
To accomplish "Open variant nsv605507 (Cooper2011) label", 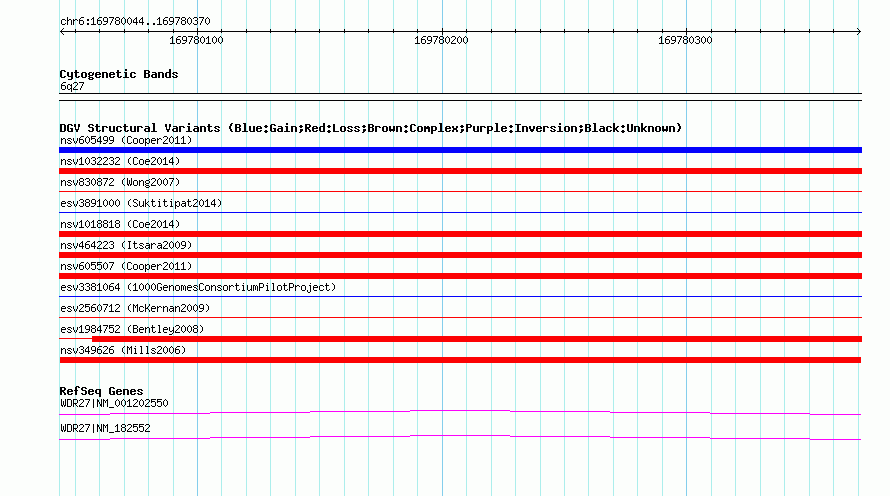I will click(126, 266).
